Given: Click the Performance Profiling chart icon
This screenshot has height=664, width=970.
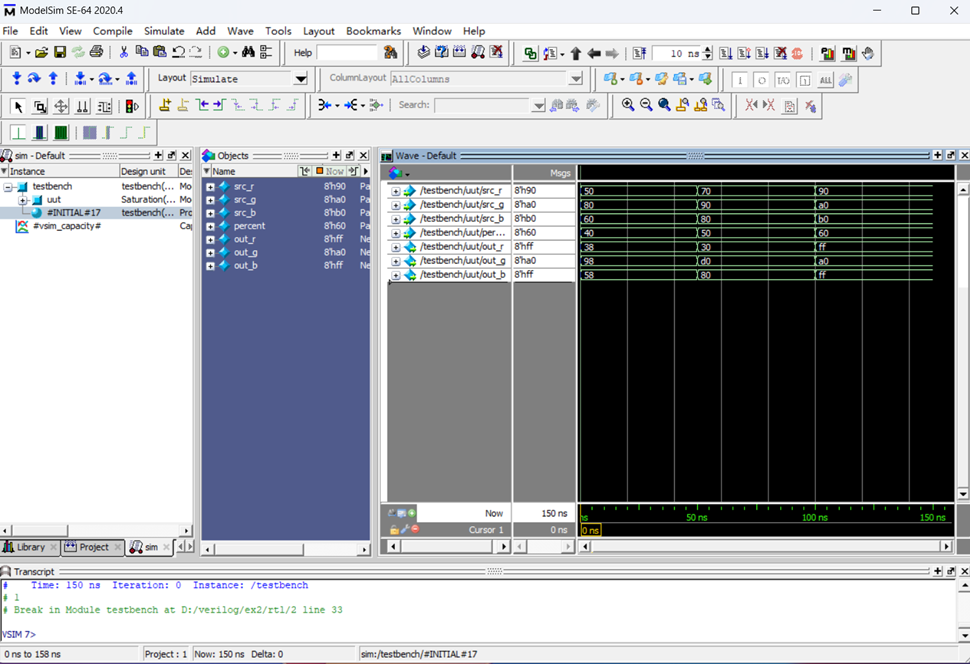Looking at the screenshot, I should pyautogui.click(x=827, y=54).
